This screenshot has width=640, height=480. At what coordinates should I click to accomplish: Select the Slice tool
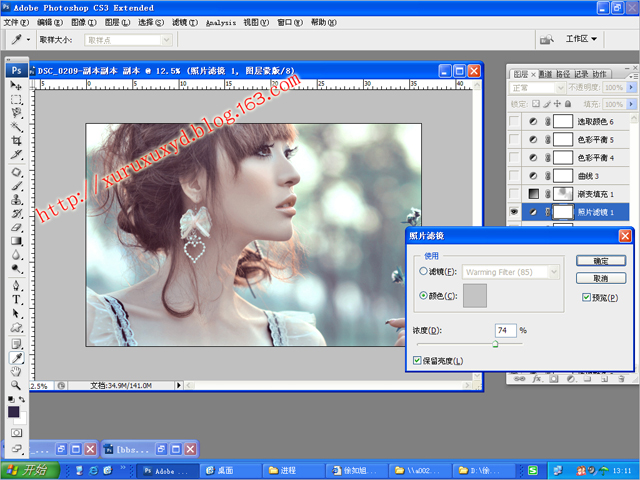click(x=16, y=155)
